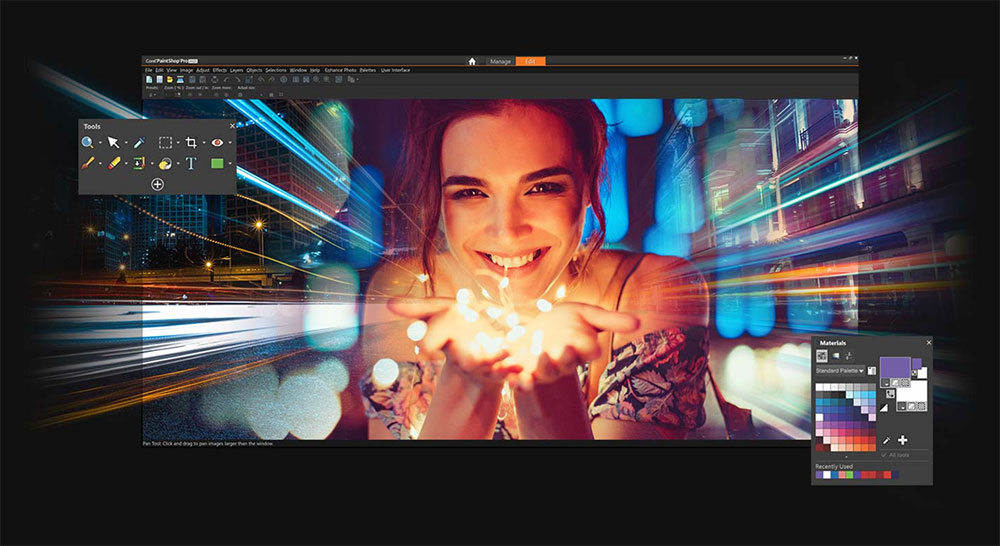The image size is (1000, 546).
Task: Open the Layers menu
Action: click(x=237, y=70)
